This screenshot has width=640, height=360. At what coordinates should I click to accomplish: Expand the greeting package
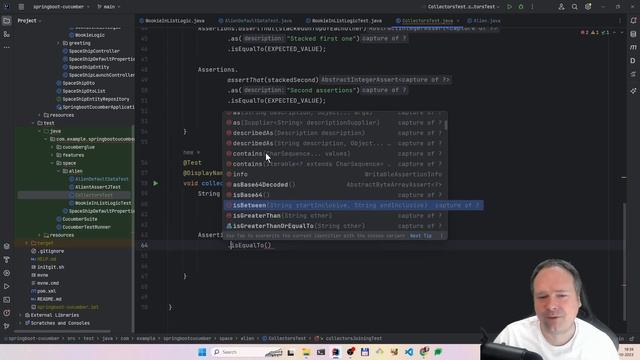(x=58, y=43)
